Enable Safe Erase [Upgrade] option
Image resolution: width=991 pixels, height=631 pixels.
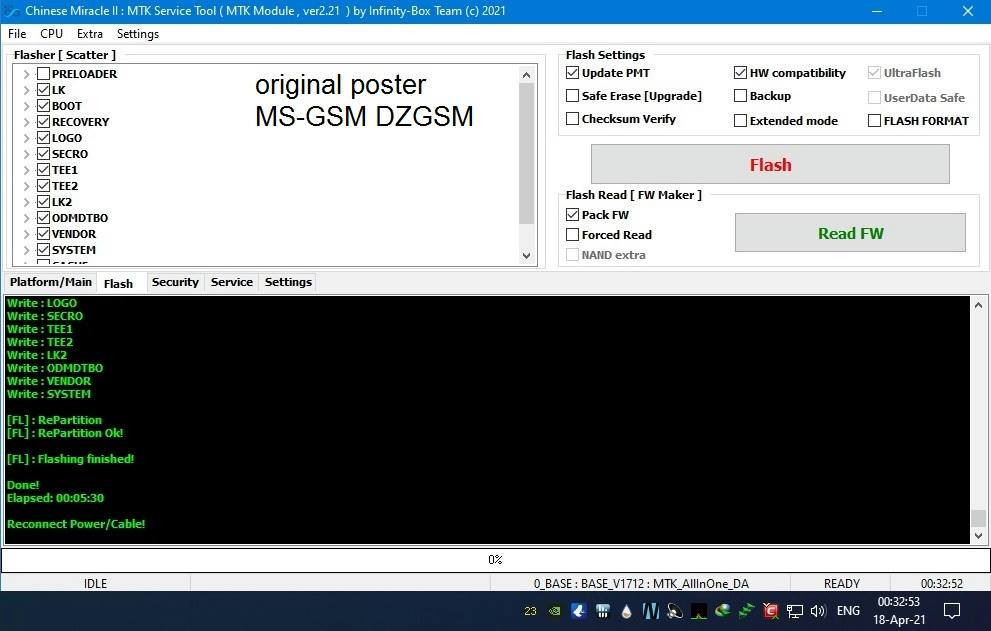tap(573, 95)
